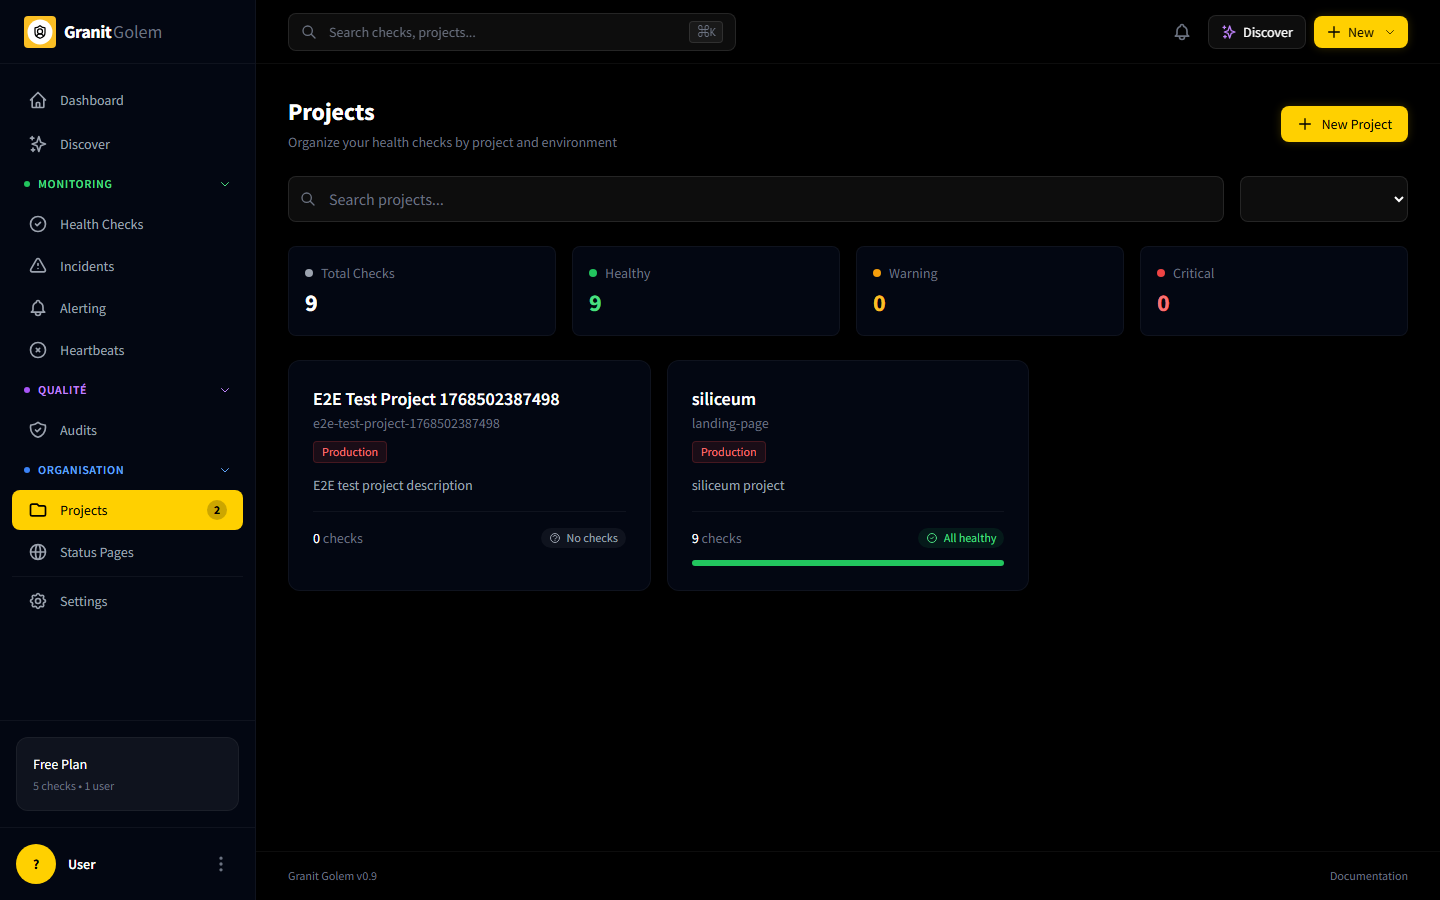Open the Settings menu item

tap(128, 601)
